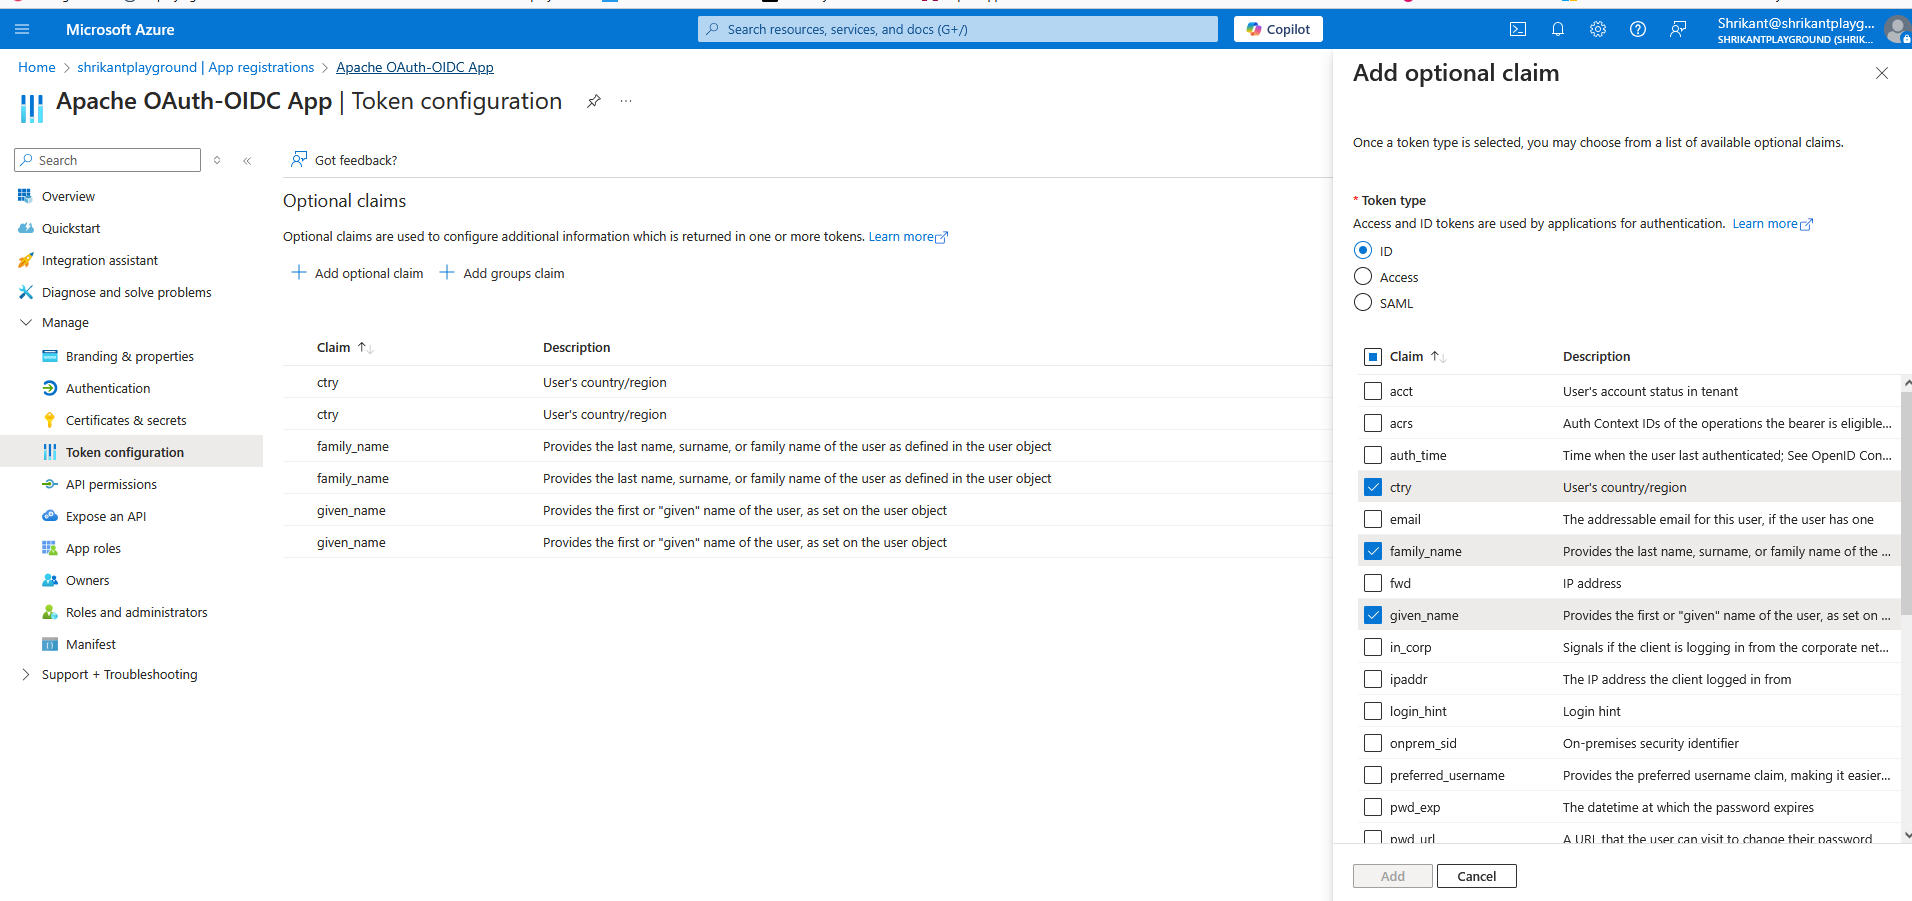Image resolution: width=1912 pixels, height=901 pixels.
Task: Select the ID token type radio
Action: [x=1362, y=250]
